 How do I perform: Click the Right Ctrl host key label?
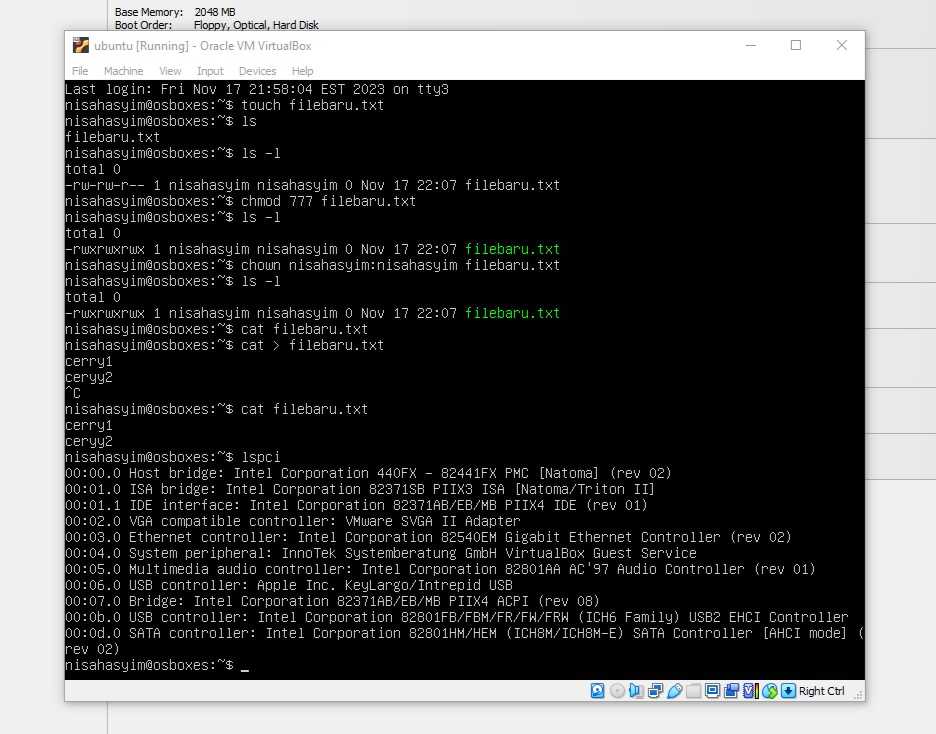(821, 691)
